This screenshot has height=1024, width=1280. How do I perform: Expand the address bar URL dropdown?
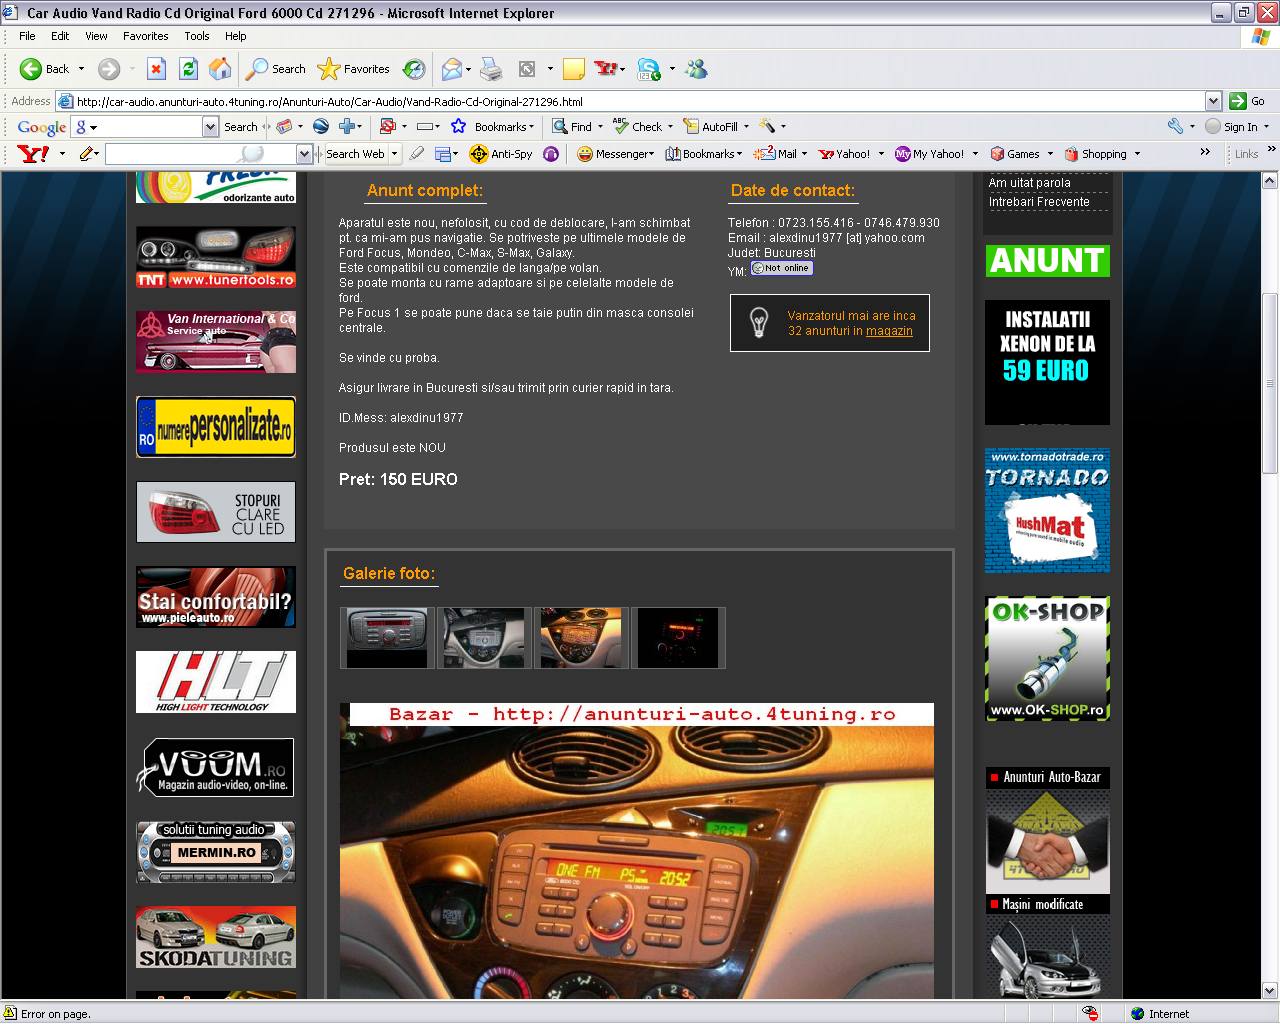pyautogui.click(x=1213, y=101)
